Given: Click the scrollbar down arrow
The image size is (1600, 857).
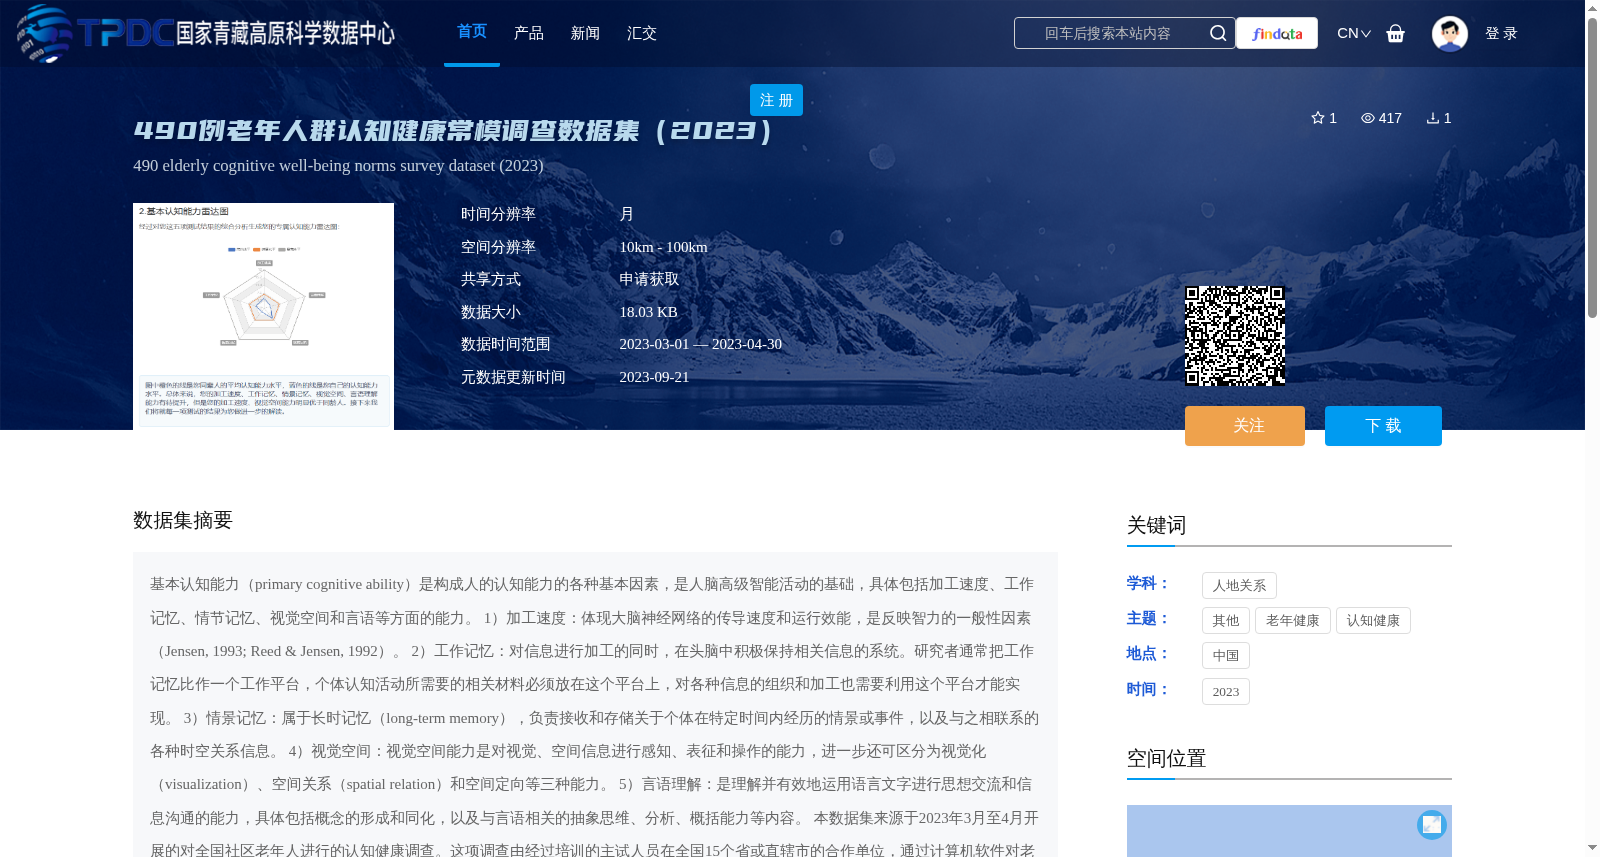Looking at the screenshot, I should point(1592,848).
